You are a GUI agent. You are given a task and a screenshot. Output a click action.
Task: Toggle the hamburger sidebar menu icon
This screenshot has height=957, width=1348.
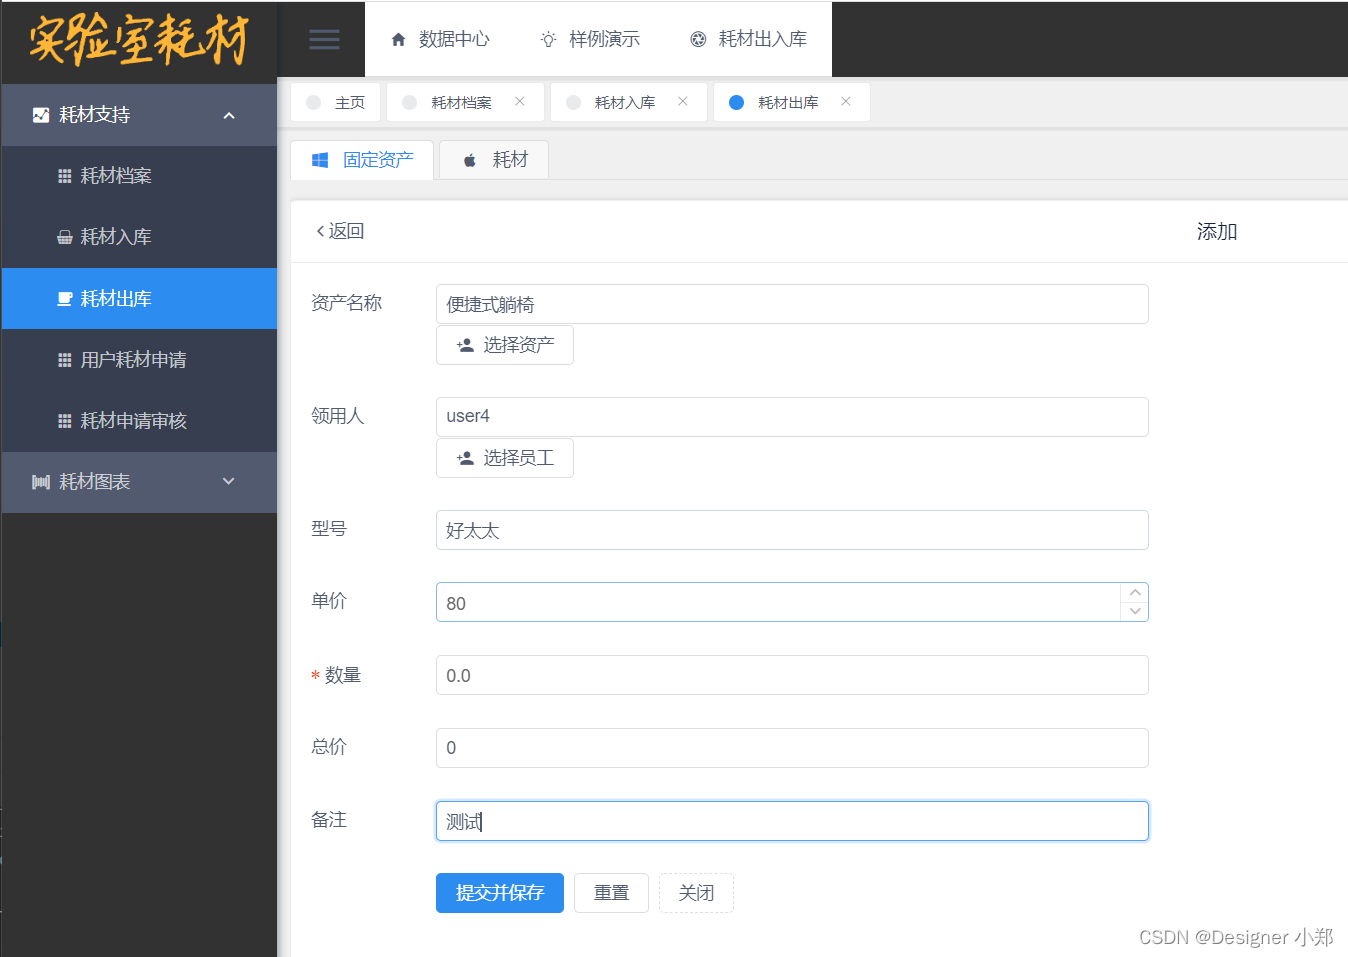pyautogui.click(x=324, y=39)
